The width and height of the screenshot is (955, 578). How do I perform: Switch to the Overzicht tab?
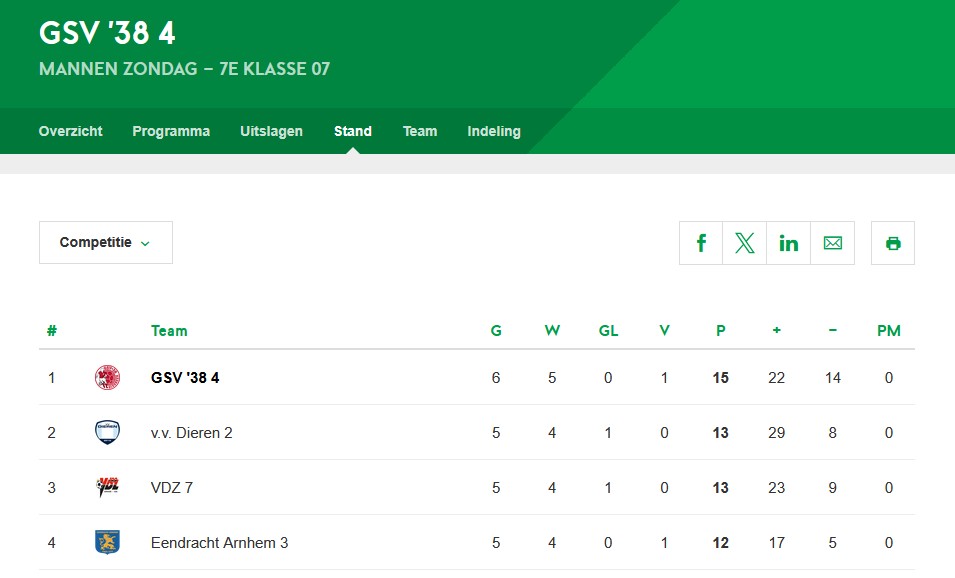click(x=70, y=131)
